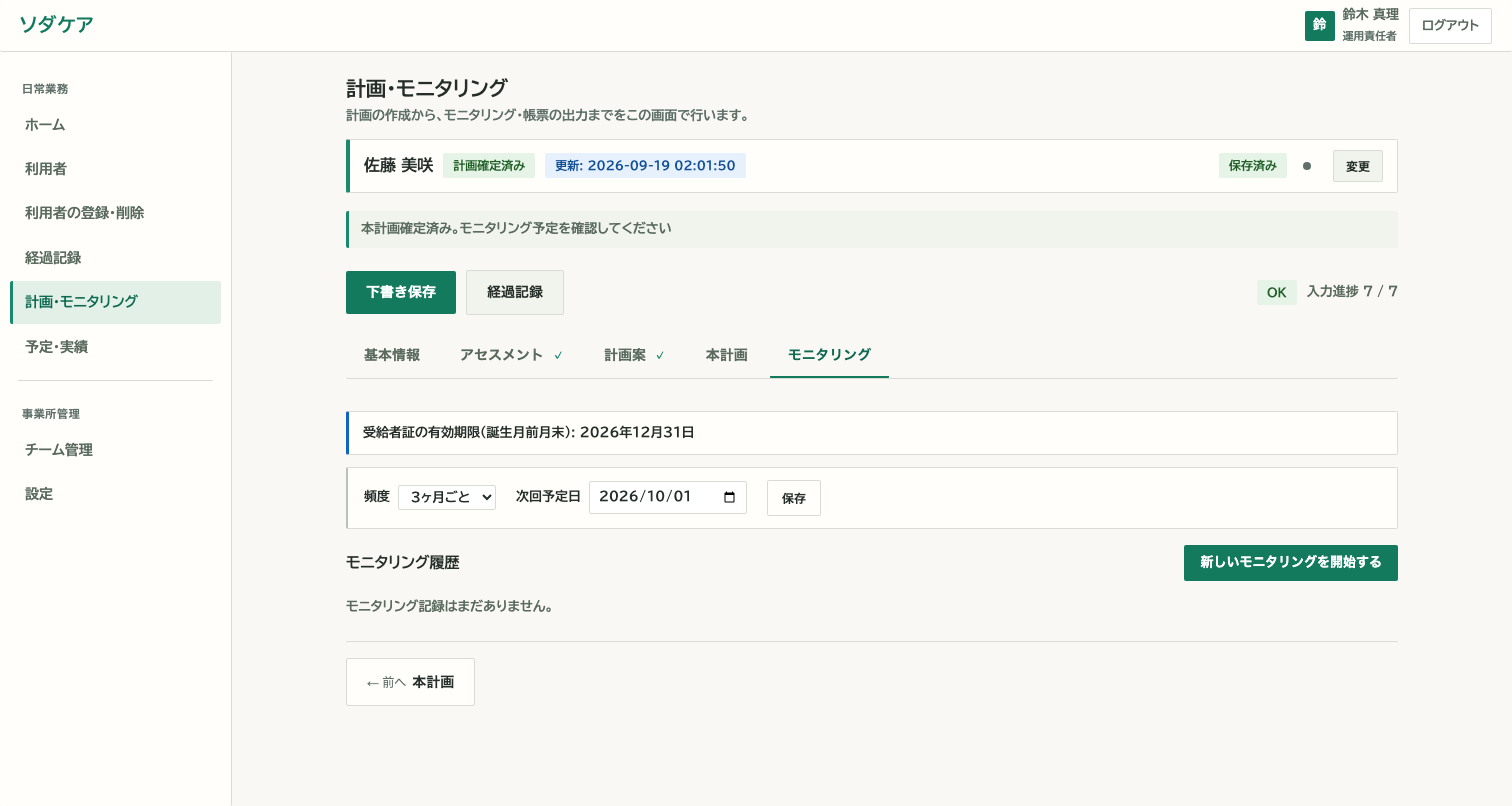This screenshot has height=806, width=1512.
Task: Click モニタリング記録はまだありません。 text
Action: pyautogui.click(x=450, y=606)
